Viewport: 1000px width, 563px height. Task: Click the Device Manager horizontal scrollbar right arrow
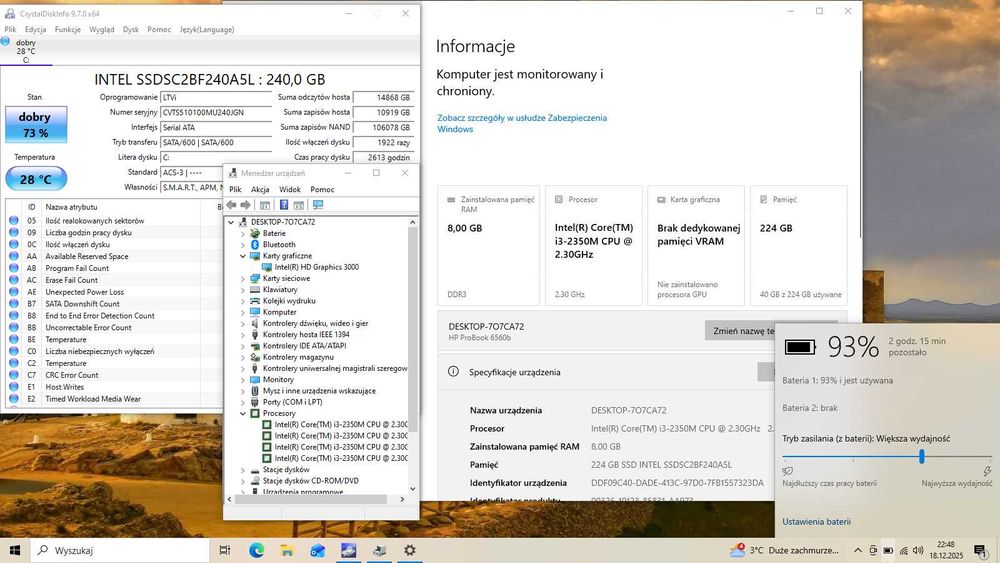[402, 499]
